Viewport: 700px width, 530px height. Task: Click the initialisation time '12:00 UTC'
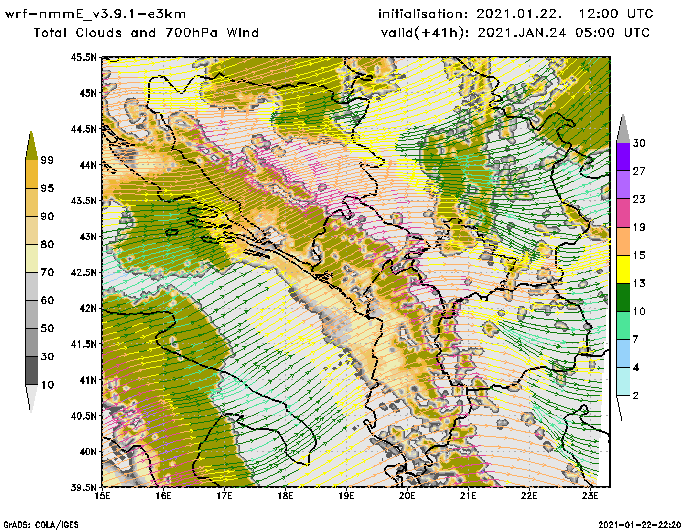coord(616,14)
